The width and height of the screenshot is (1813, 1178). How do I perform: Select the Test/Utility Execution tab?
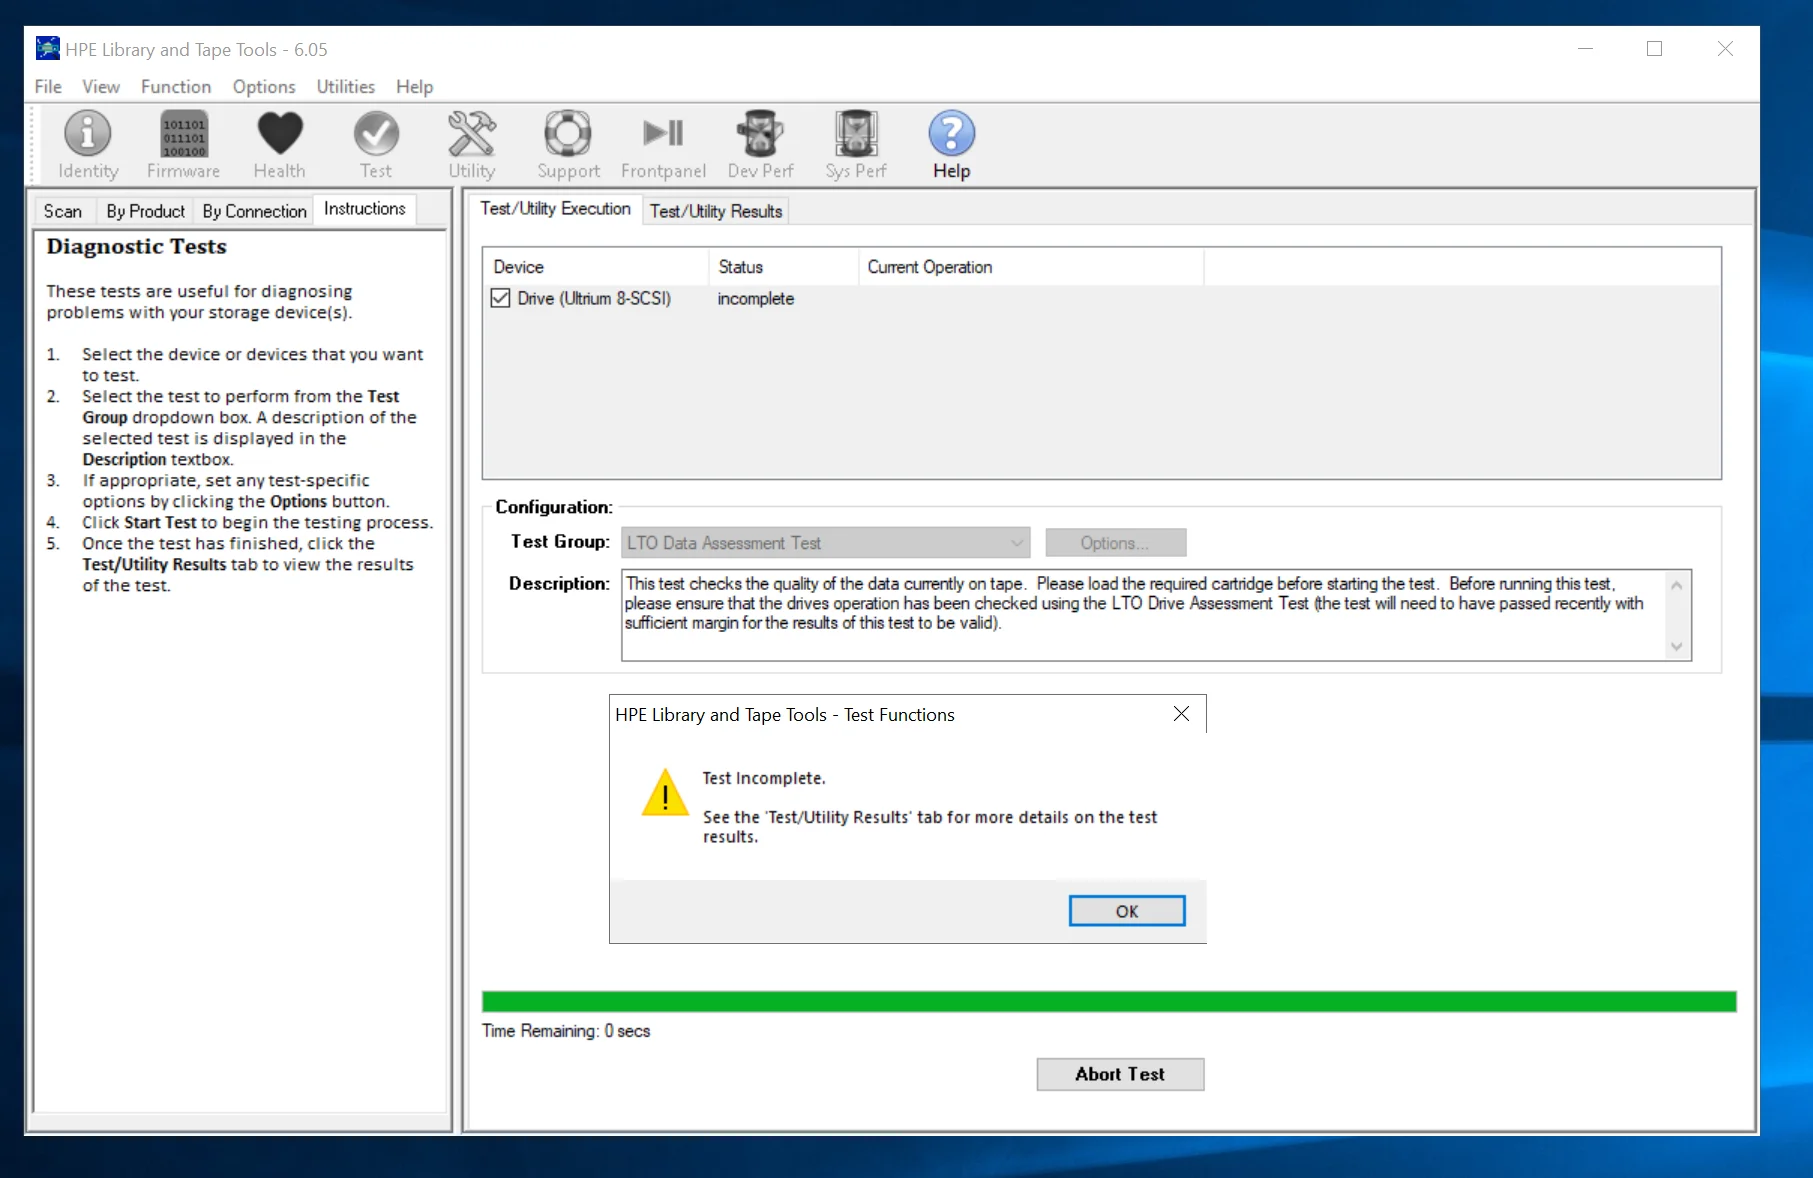(555, 208)
